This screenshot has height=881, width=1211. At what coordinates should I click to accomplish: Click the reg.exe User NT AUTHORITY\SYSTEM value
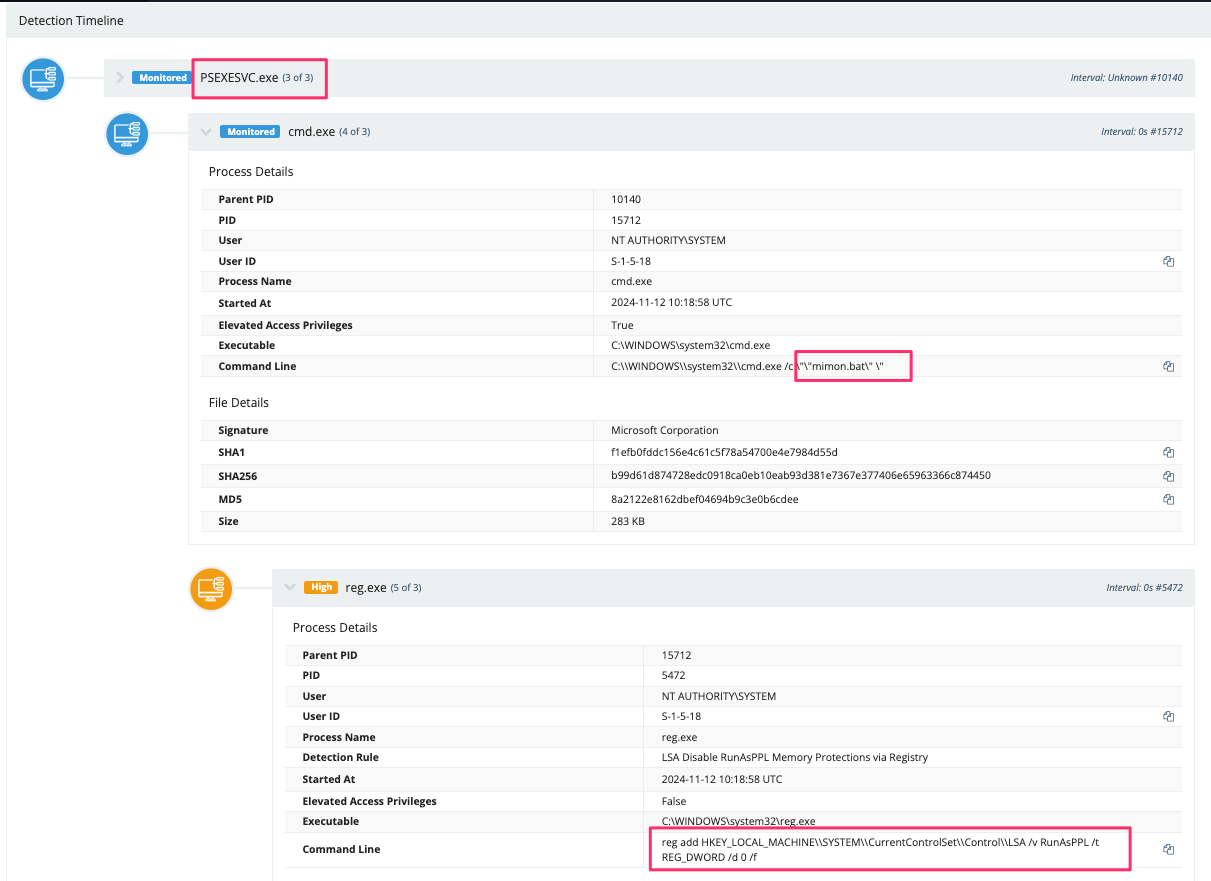(719, 696)
